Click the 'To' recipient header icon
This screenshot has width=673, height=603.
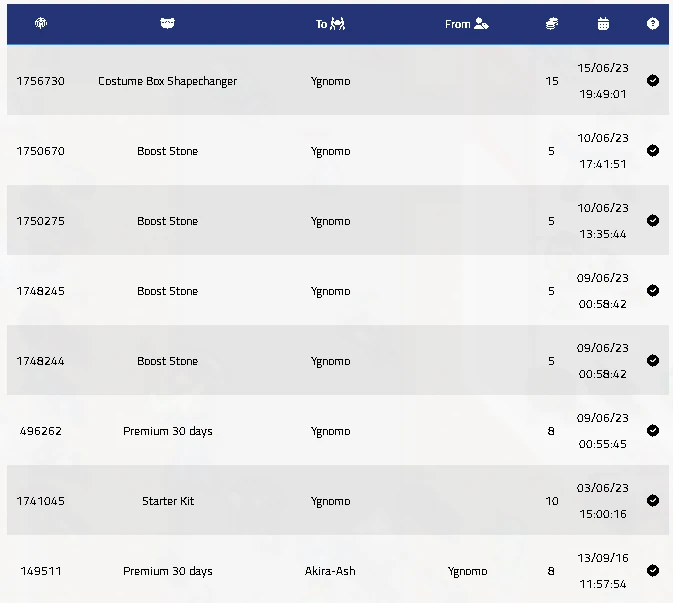coord(337,24)
